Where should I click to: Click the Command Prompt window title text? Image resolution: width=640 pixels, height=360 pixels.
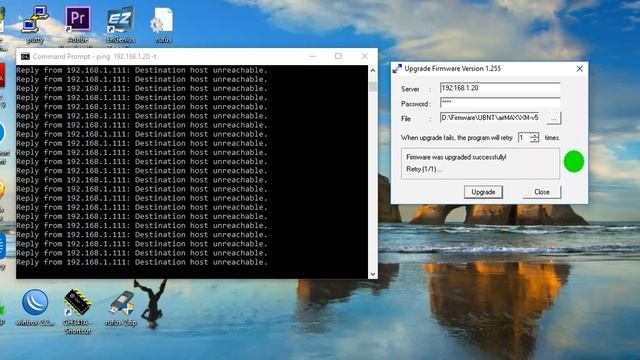(95, 56)
